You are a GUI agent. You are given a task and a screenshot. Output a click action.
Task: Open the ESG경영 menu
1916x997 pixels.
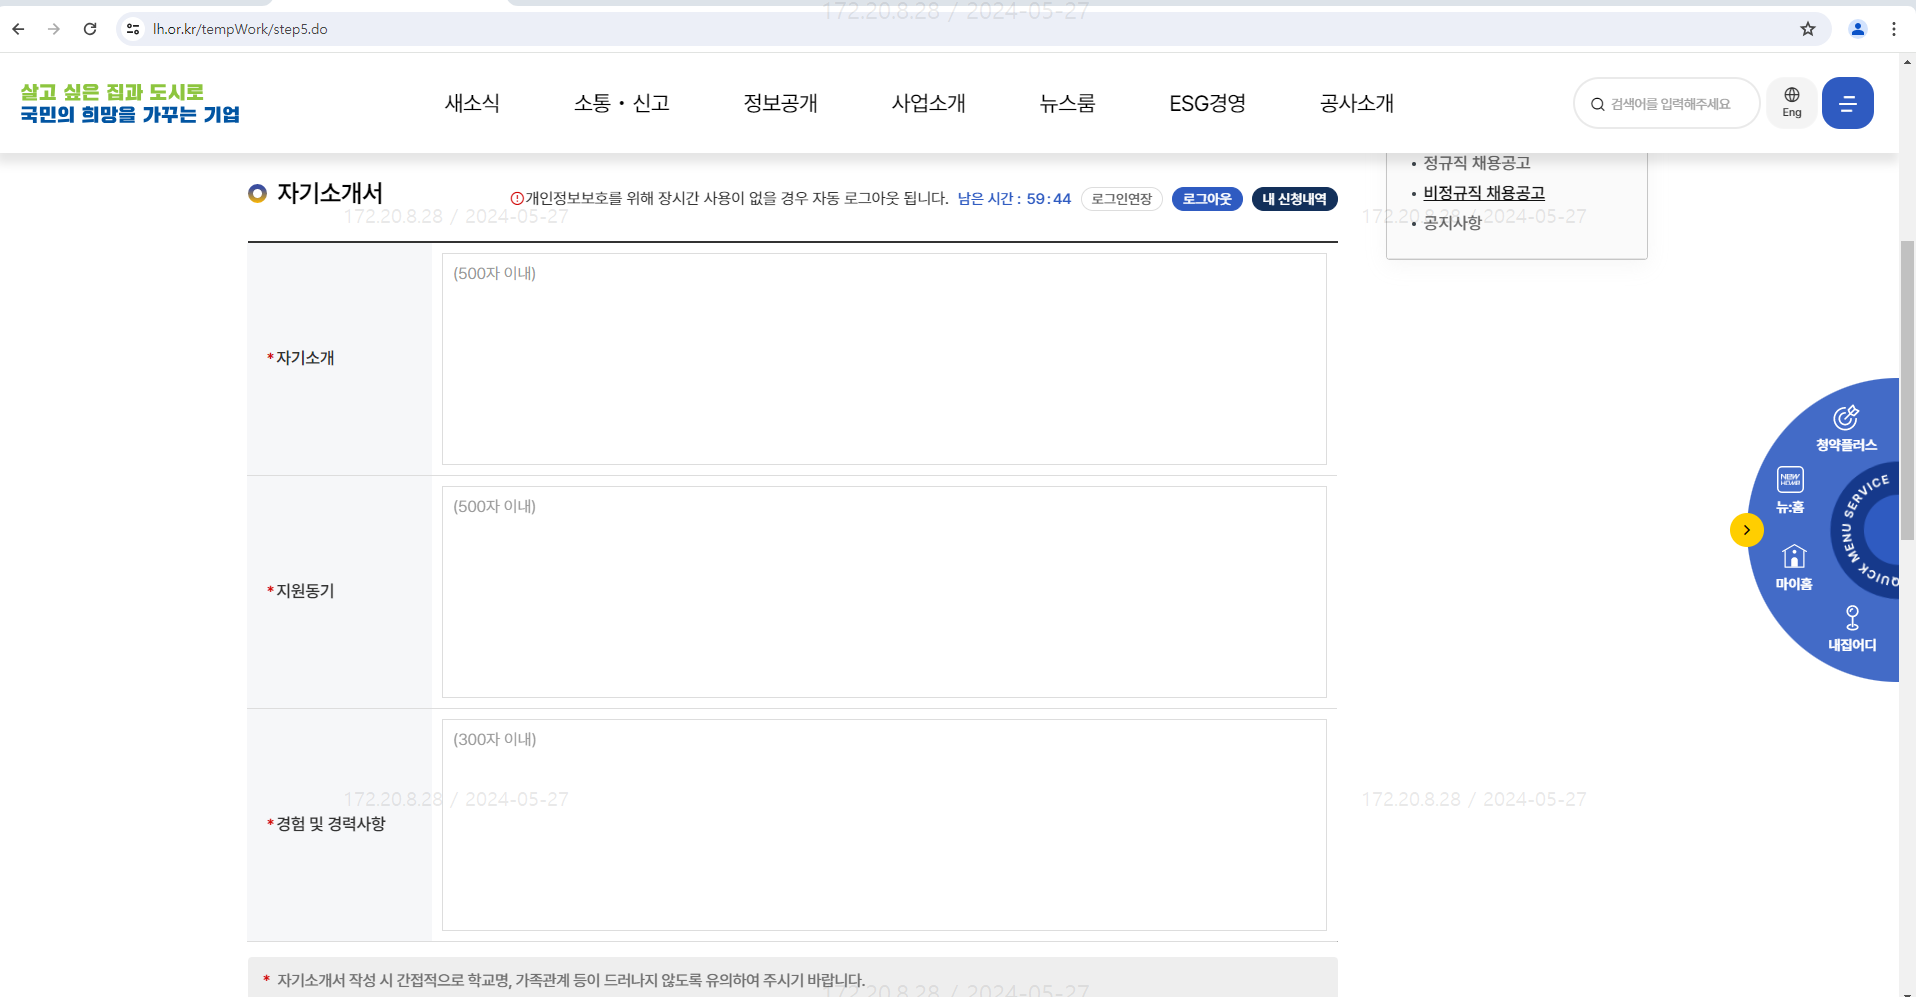tap(1208, 103)
